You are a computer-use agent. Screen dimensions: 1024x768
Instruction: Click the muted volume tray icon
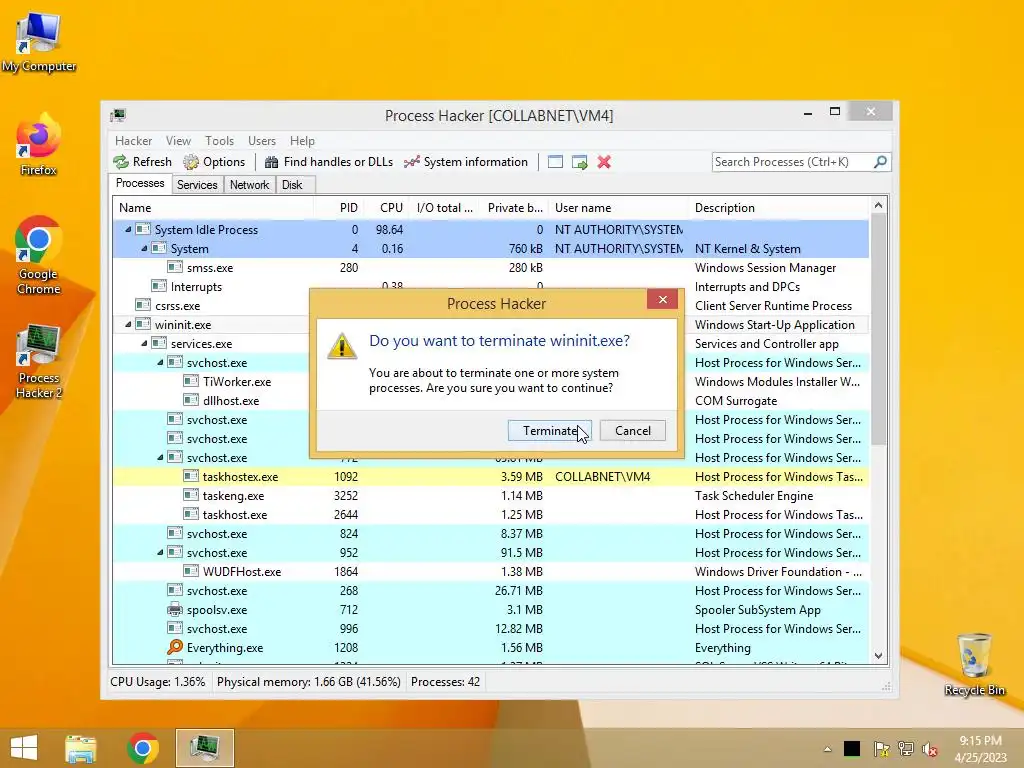click(x=930, y=749)
